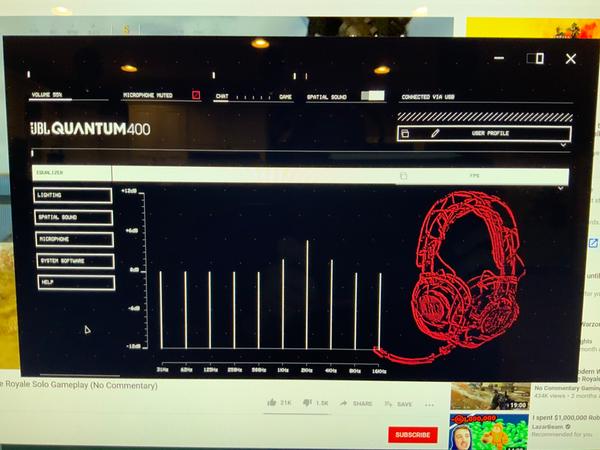Click the LazarBeam channel name link
The height and width of the screenshot is (450, 600).
(549, 426)
